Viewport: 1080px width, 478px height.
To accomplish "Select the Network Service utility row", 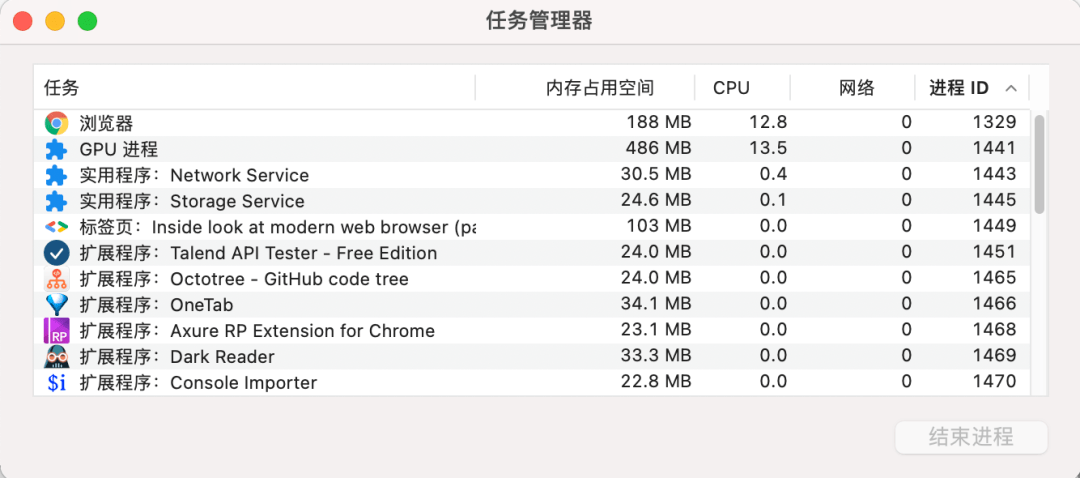I will point(532,175).
